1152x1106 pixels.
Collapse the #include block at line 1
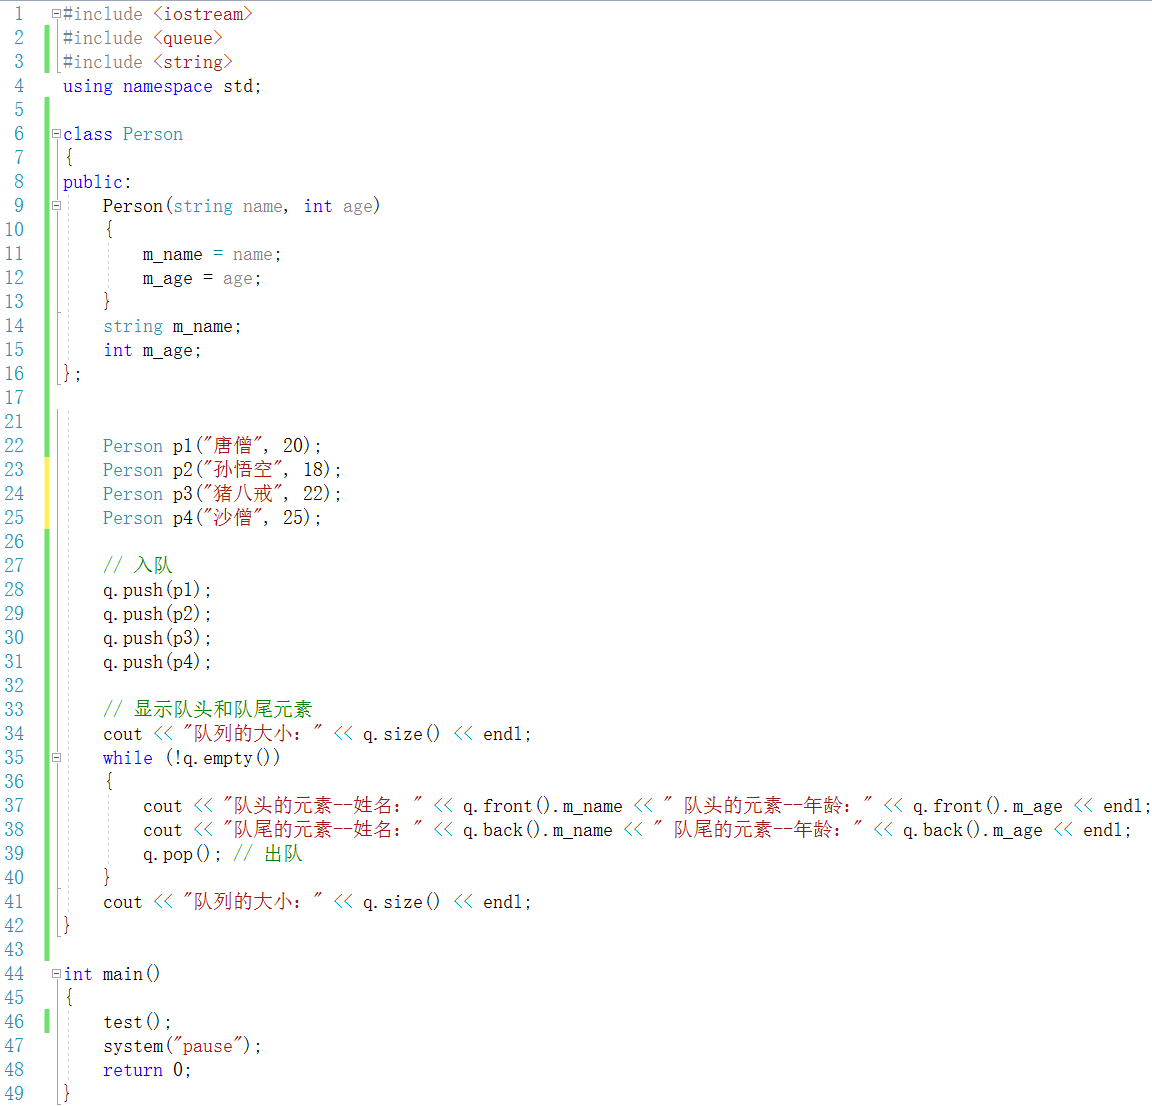[56, 14]
